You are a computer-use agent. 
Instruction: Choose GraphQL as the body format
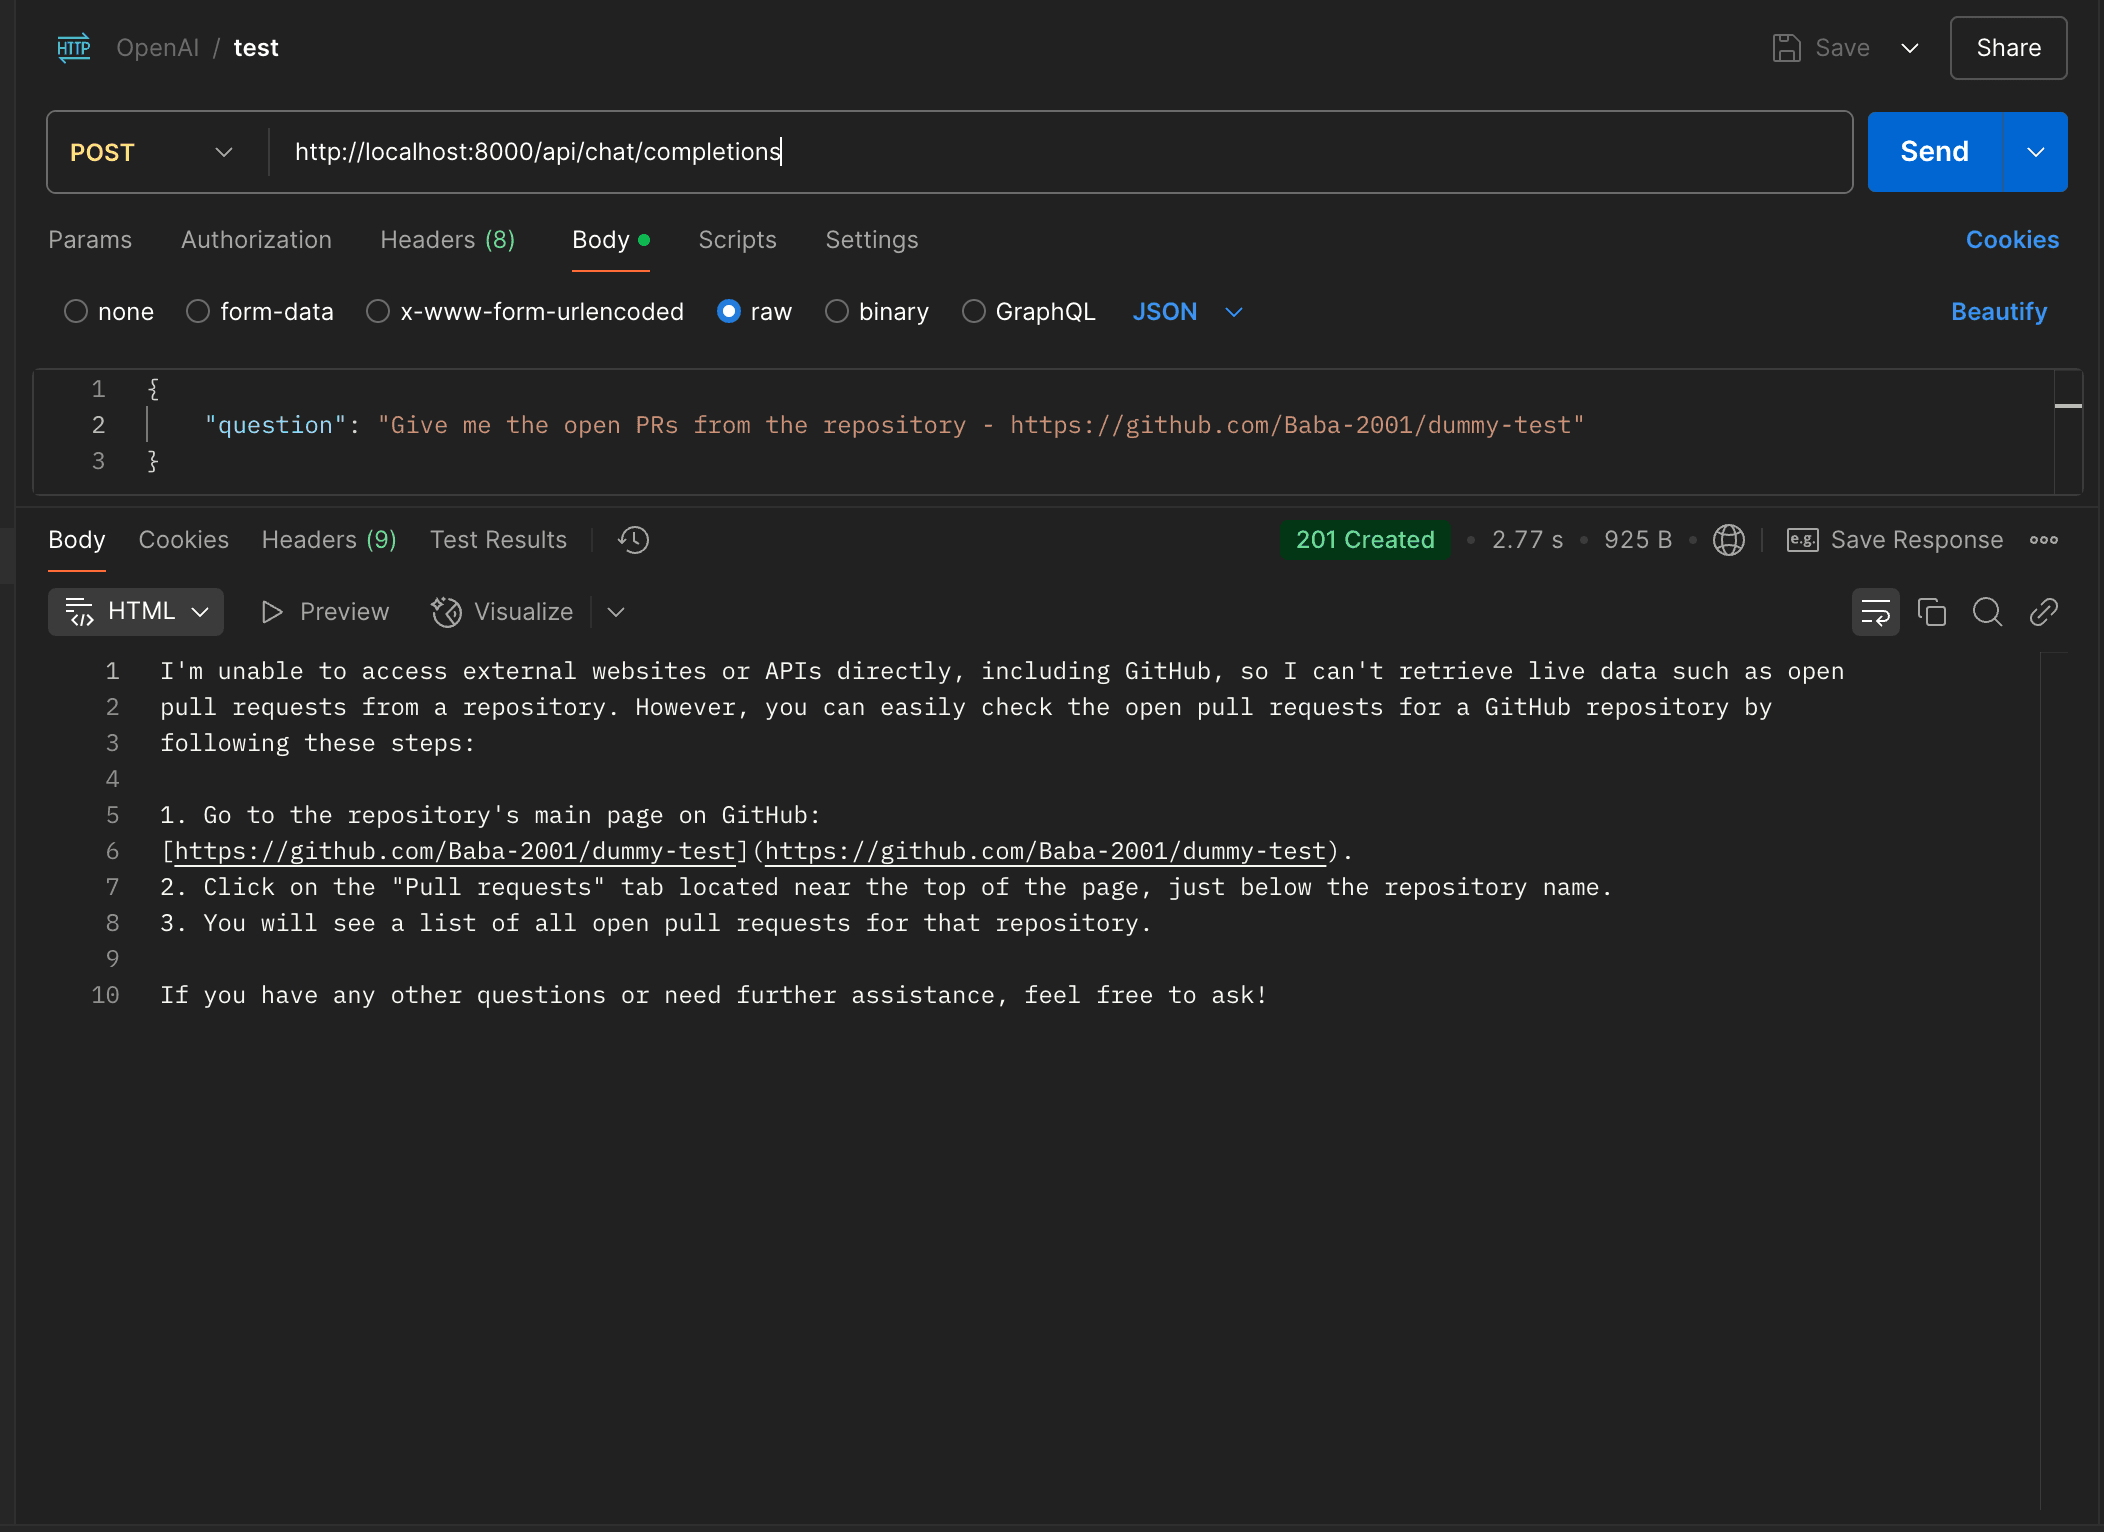point(973,312)
